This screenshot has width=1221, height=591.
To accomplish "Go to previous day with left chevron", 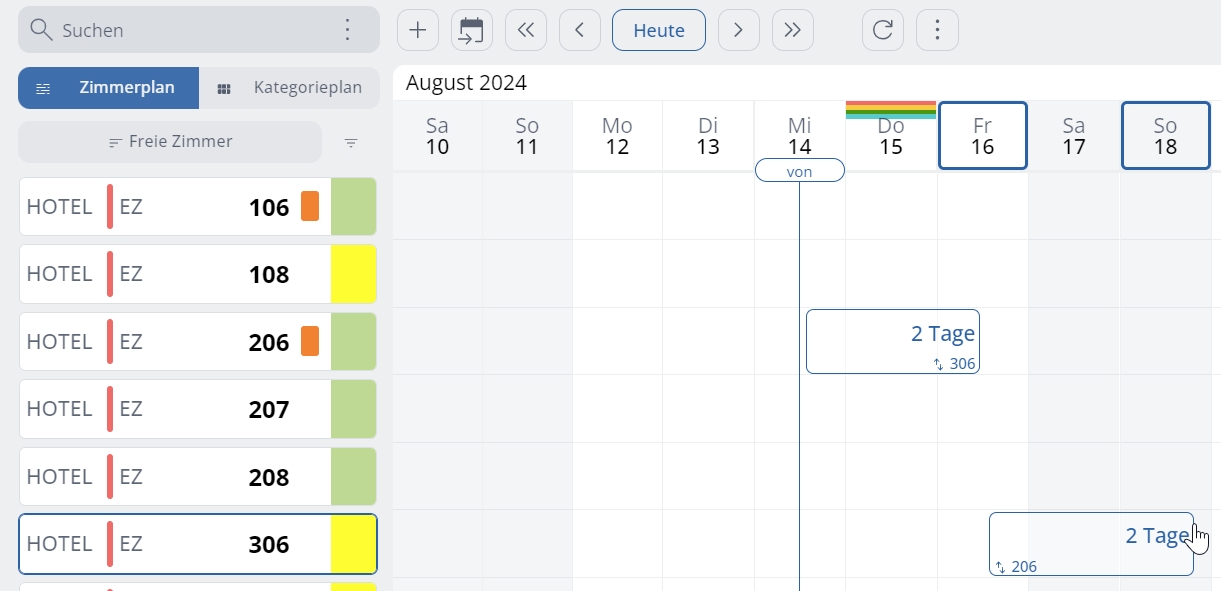I will pyautogui.click(x=580, y=30).
